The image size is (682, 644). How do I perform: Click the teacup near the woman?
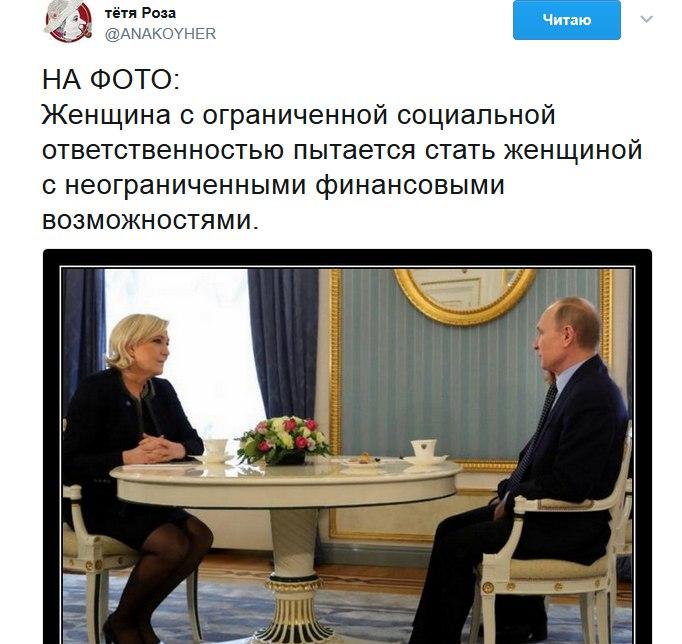pyautogui.click(x=216, y=450)
